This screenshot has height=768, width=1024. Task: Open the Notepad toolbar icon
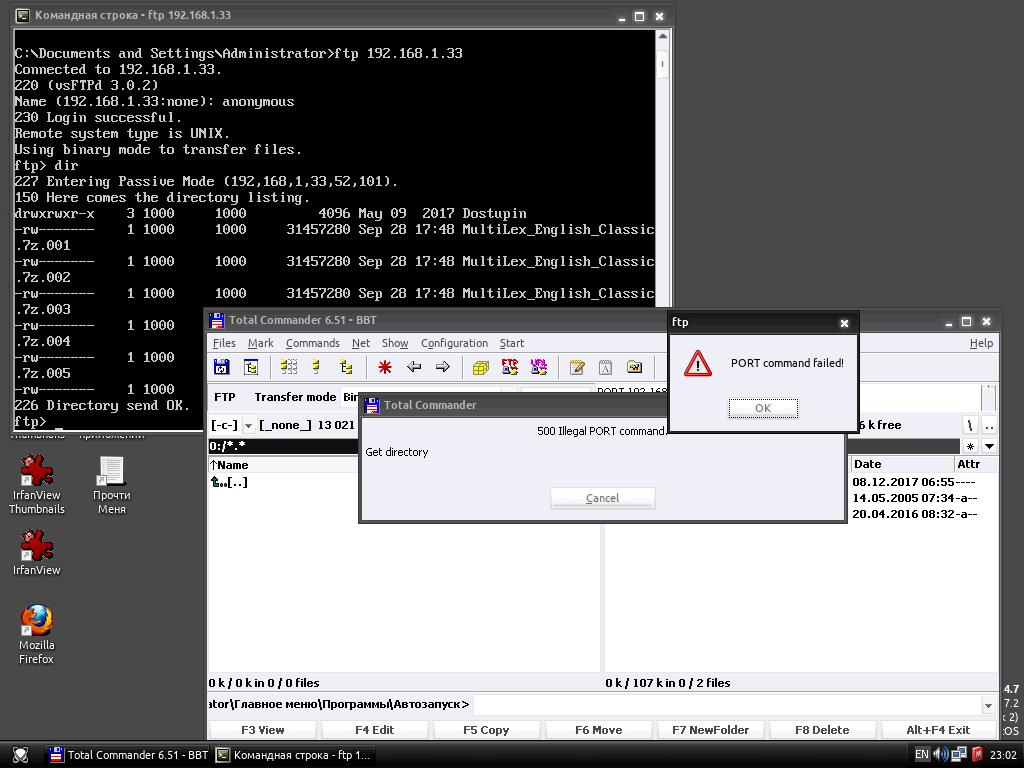point(577,368)
